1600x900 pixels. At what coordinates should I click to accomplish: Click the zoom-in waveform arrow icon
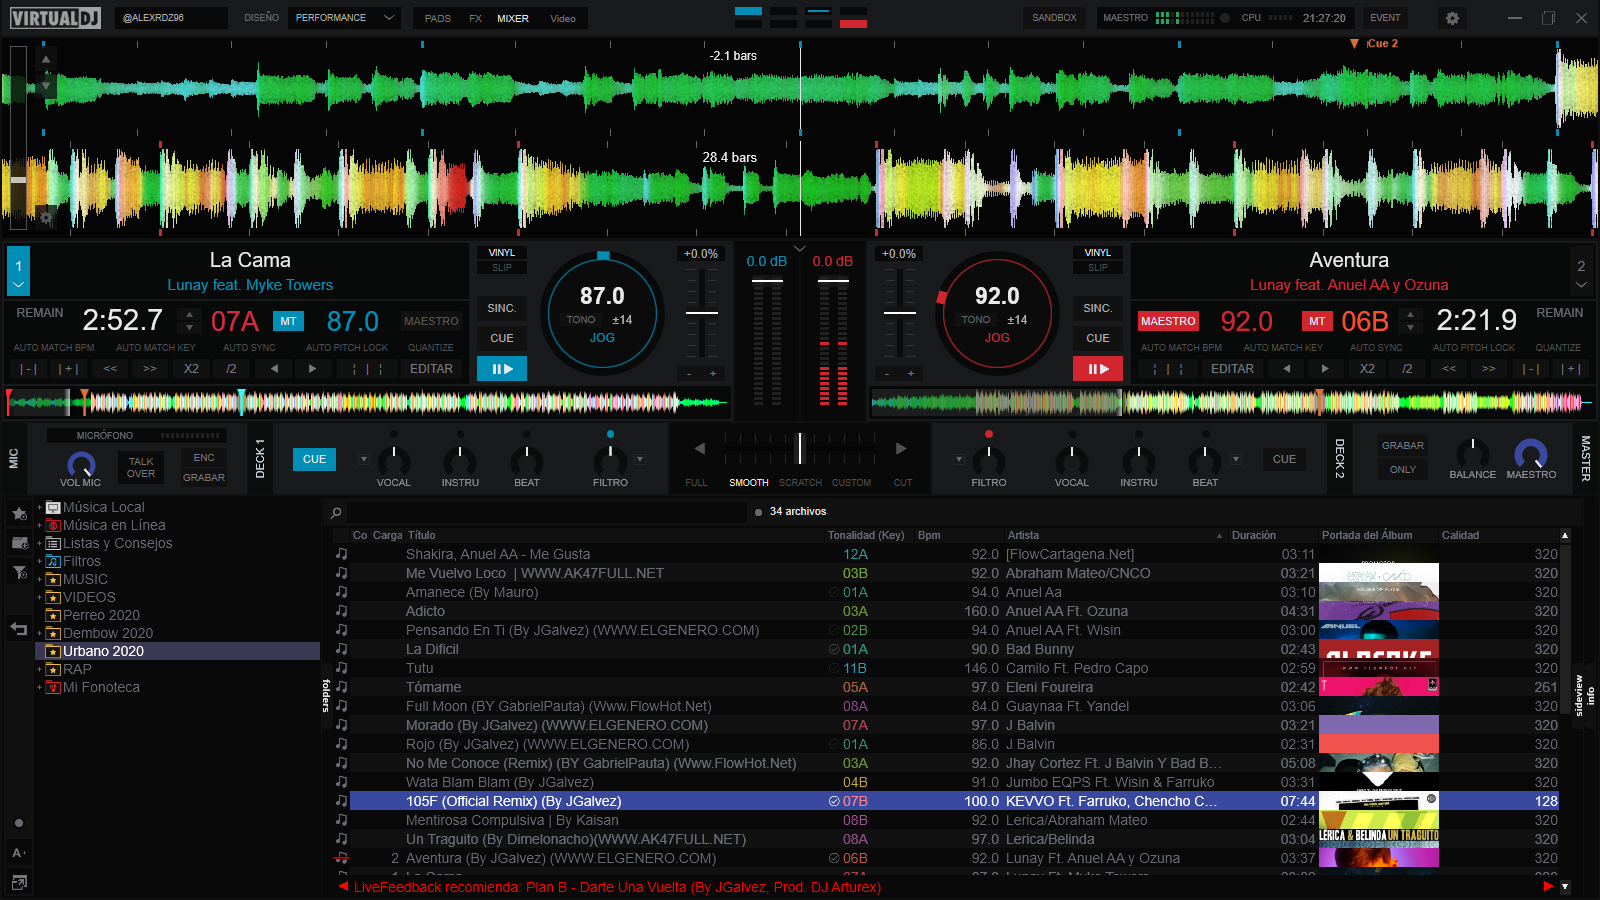(x=45, y=59)
